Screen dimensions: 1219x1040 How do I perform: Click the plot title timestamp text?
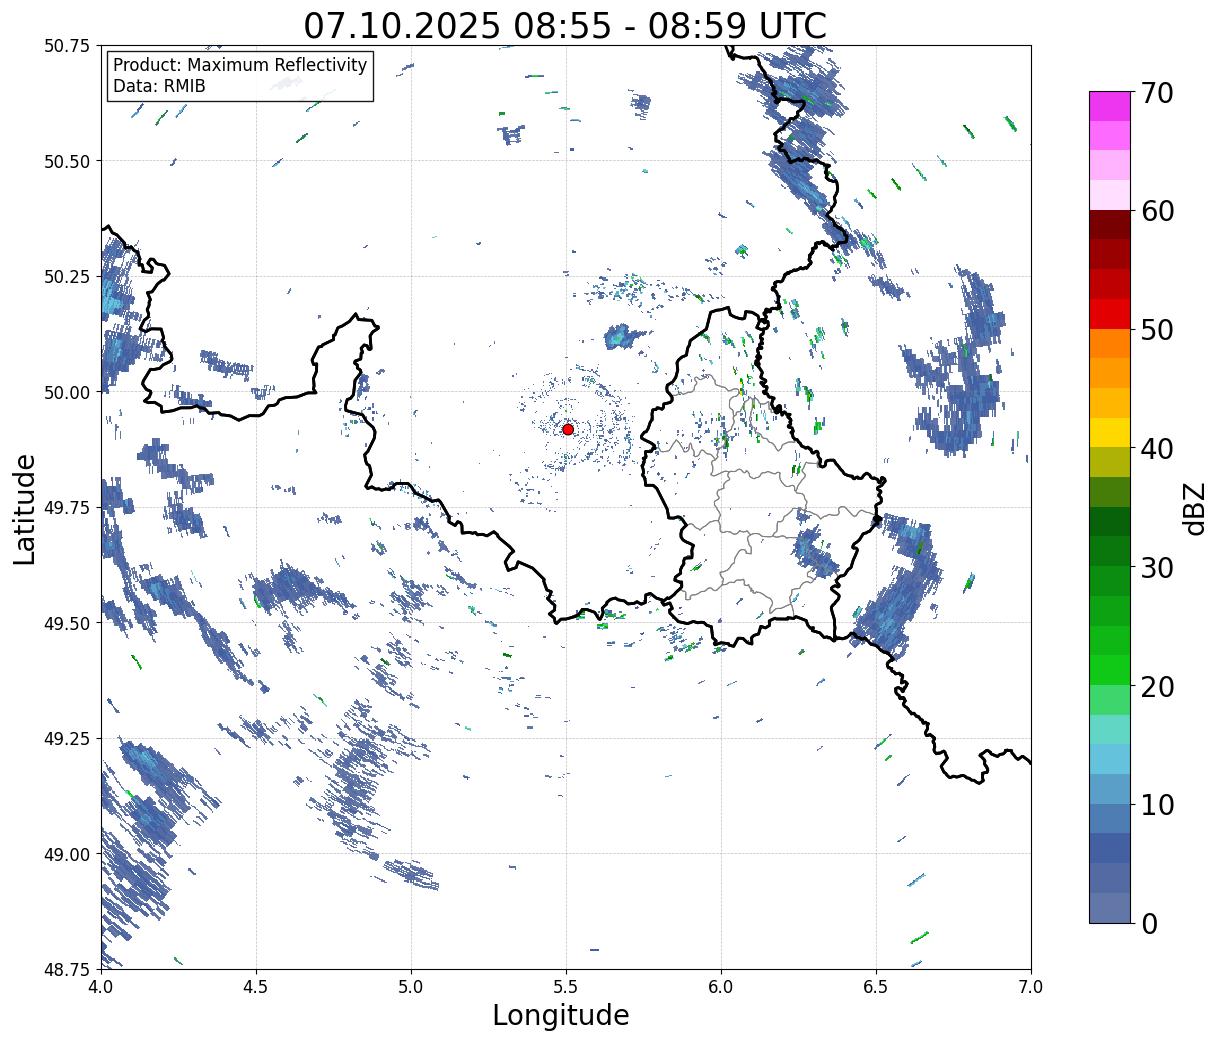point(565,26)
